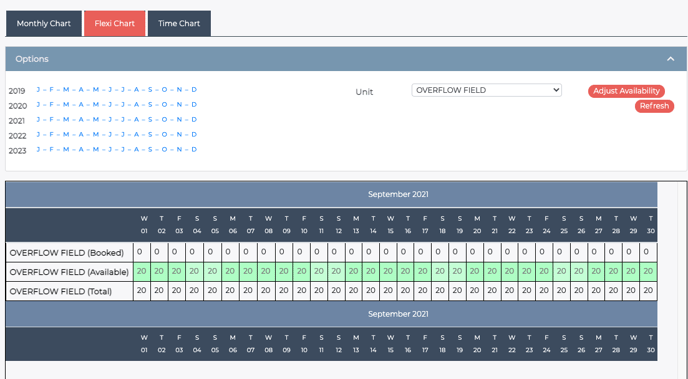Jump to September 2020 via S link
688x379 pixels.
coord(150,104)
